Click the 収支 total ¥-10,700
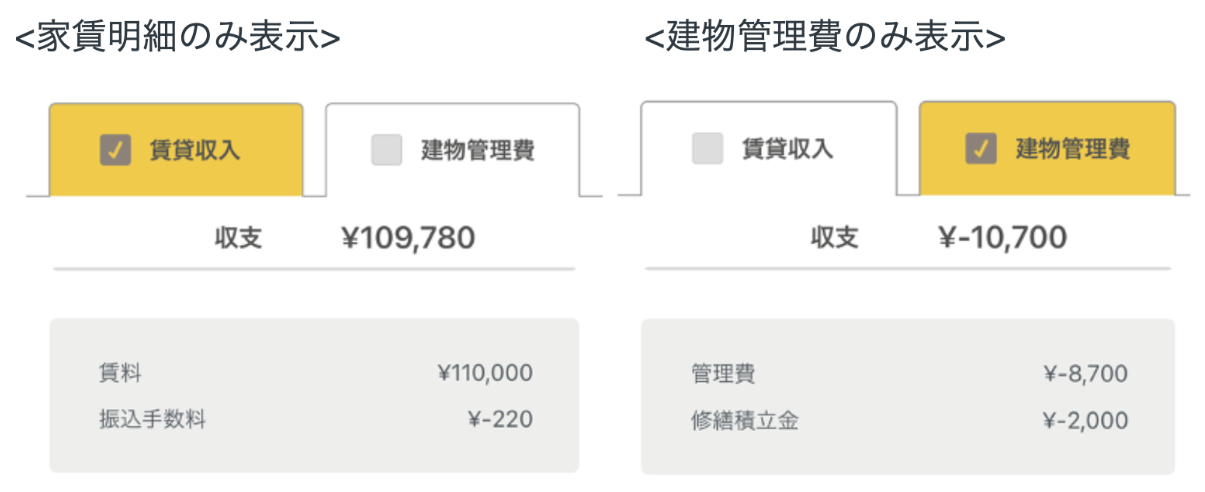The image size is (1205, 492). (1002, 238)
